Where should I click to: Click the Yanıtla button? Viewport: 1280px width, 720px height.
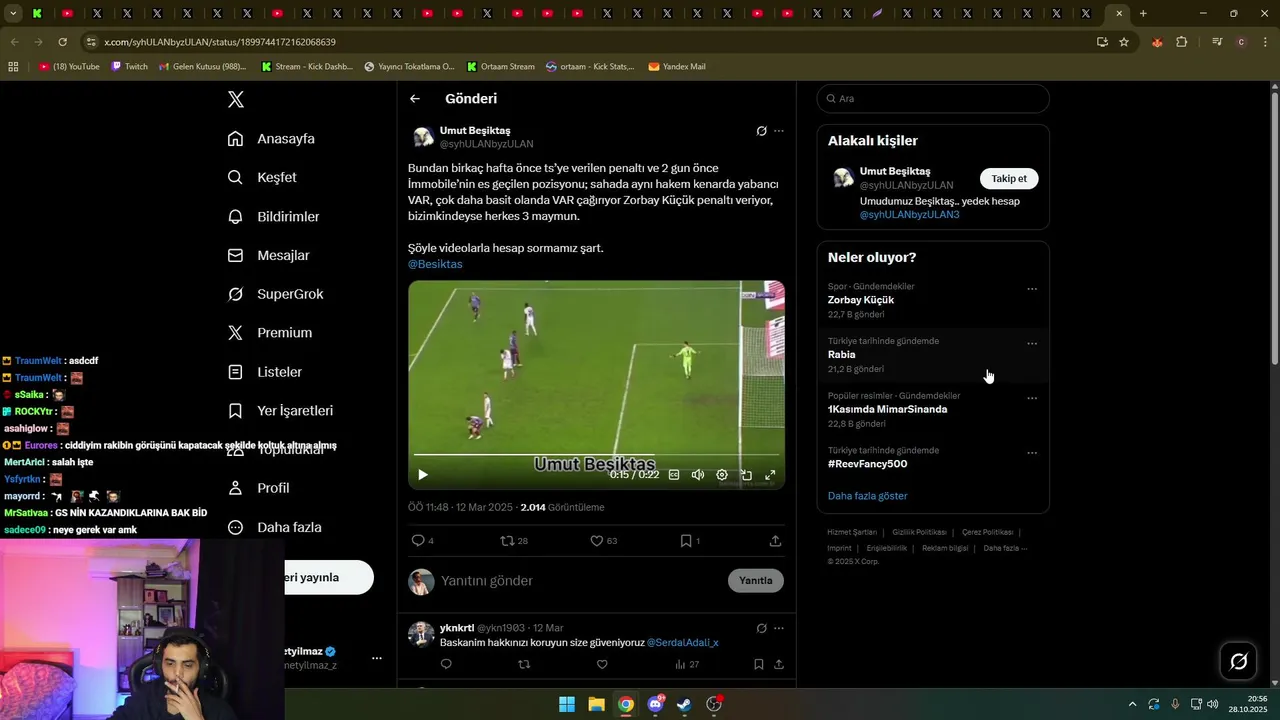pos(756,581)
